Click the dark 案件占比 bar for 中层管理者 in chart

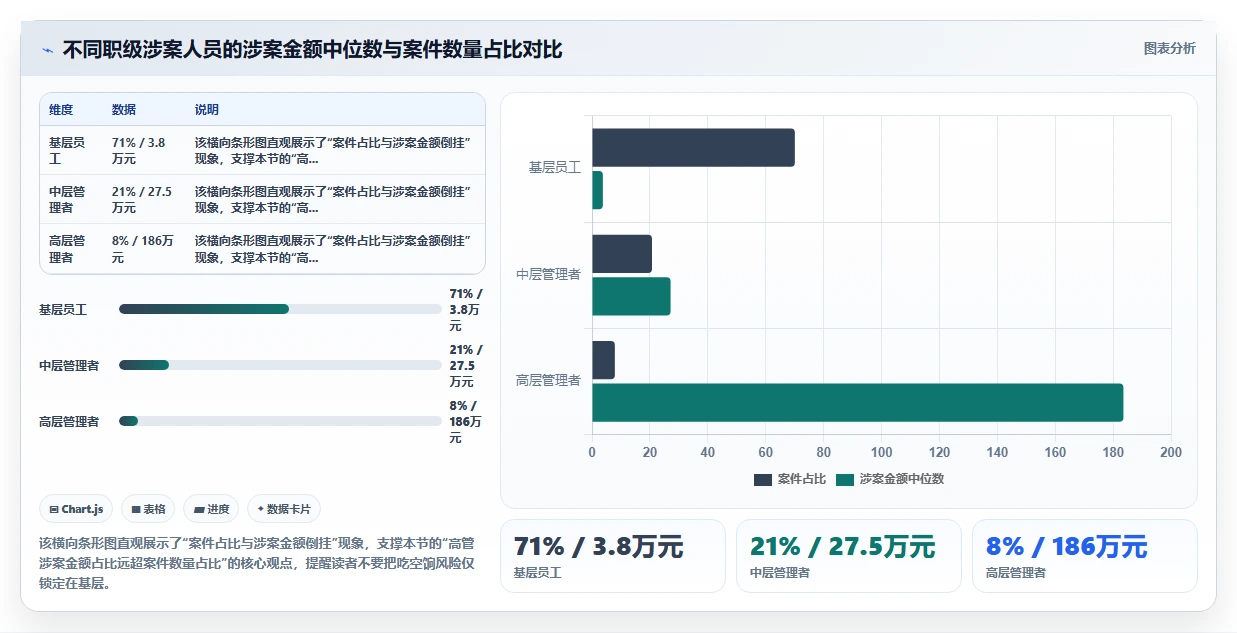tap(622, 254)
